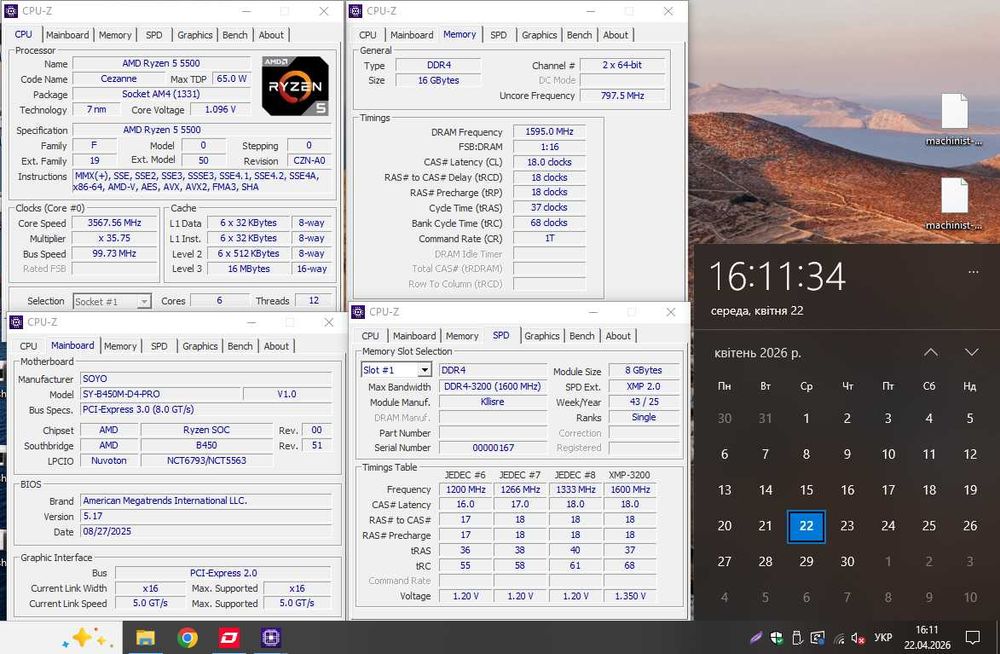Screen dimensions: 1000x654
Task: Click the purple feather icon in the tray
Action: click(756, 637)
